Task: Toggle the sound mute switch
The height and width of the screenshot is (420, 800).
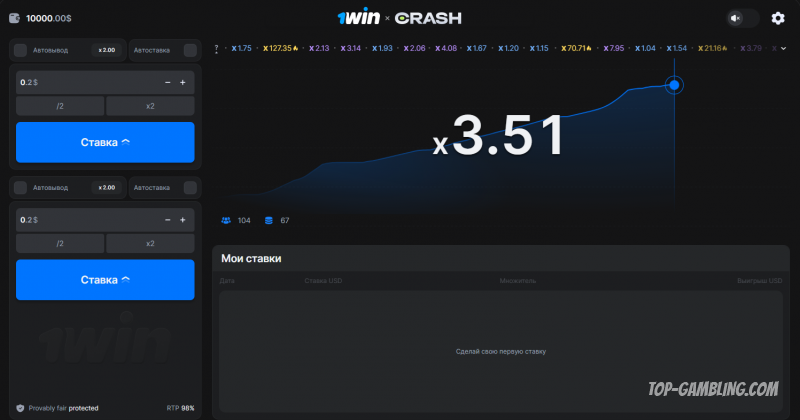Action: pyautogui.click(x=743, y=18)
